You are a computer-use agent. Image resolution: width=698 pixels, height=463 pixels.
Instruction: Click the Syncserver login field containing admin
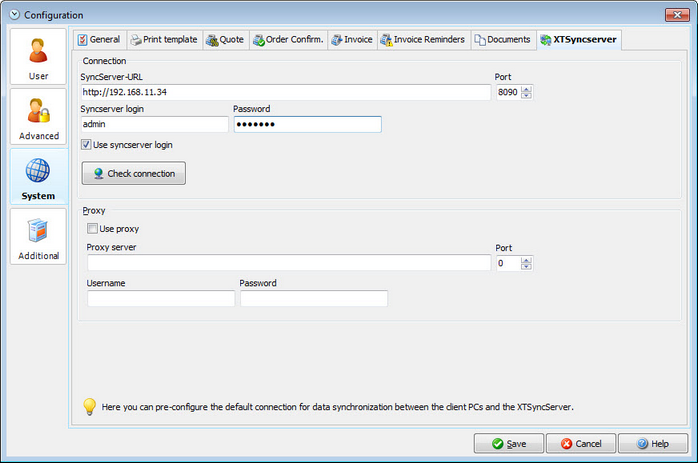point(154,124)
